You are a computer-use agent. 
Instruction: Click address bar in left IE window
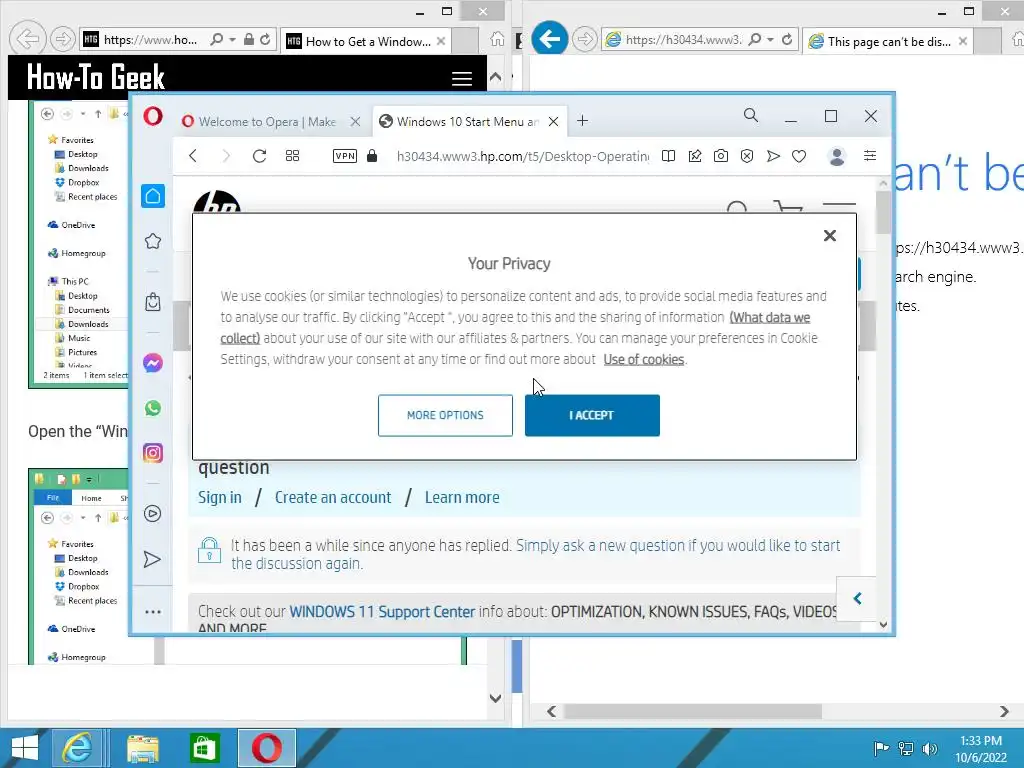(x=150, y=40)
